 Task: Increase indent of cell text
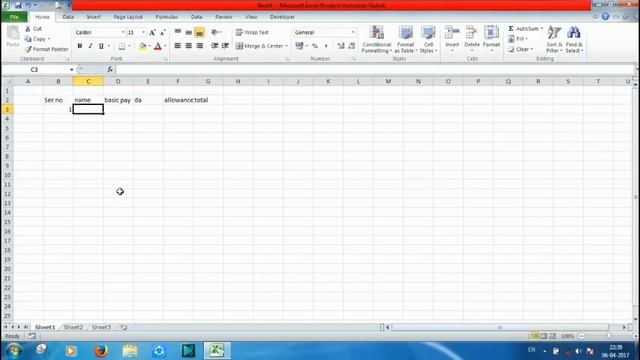[225, 46]
